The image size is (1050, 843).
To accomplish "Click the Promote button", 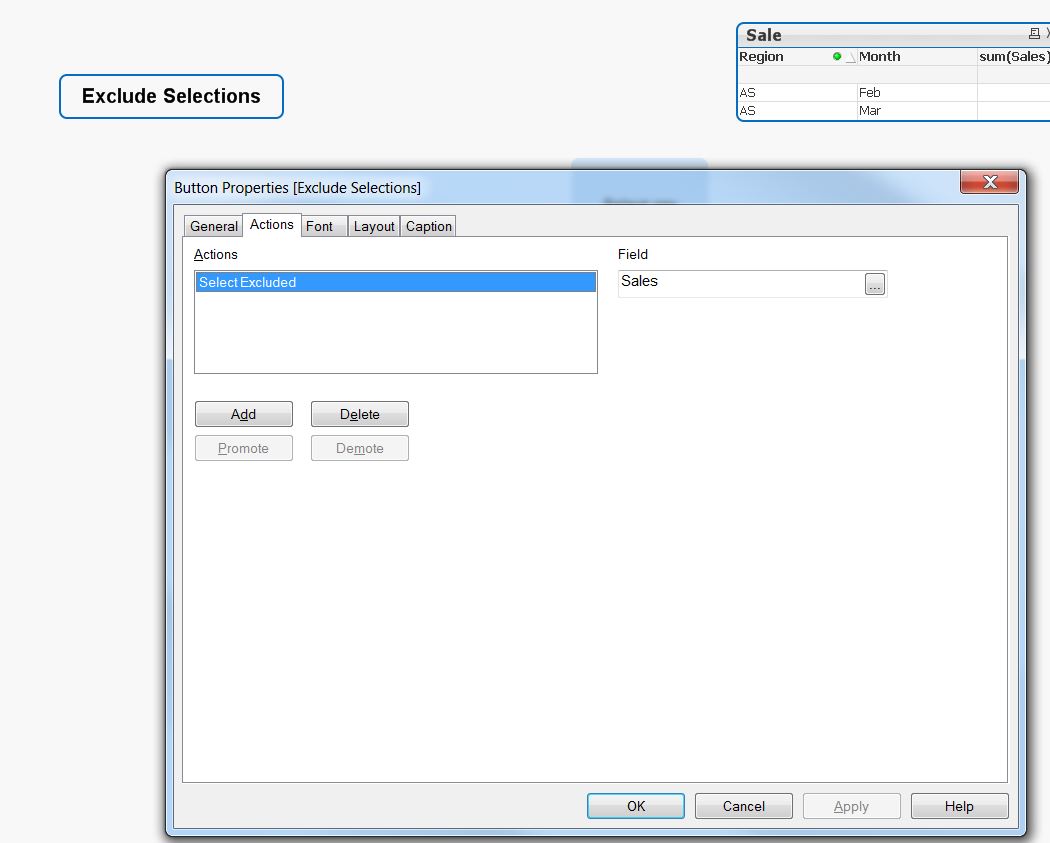I will 244,449.
